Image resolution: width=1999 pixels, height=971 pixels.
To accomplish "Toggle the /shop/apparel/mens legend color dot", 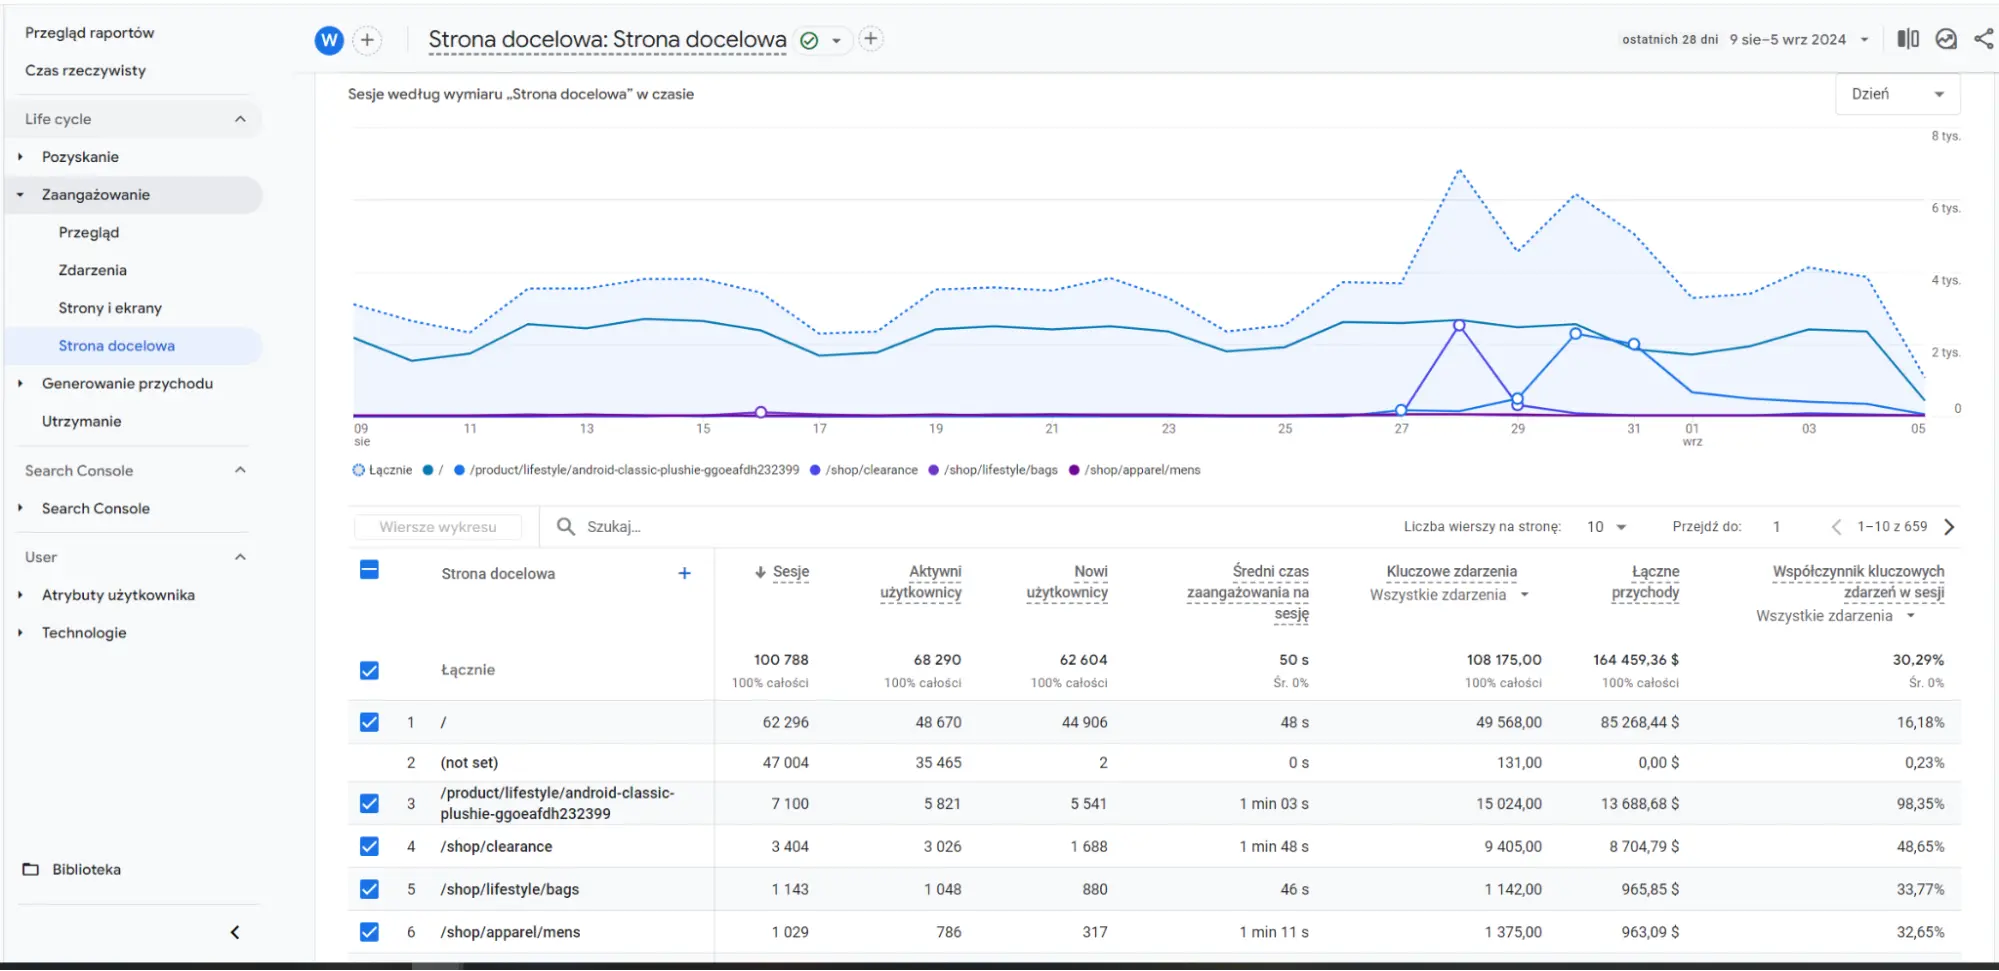I will (x=1074, y=470).
